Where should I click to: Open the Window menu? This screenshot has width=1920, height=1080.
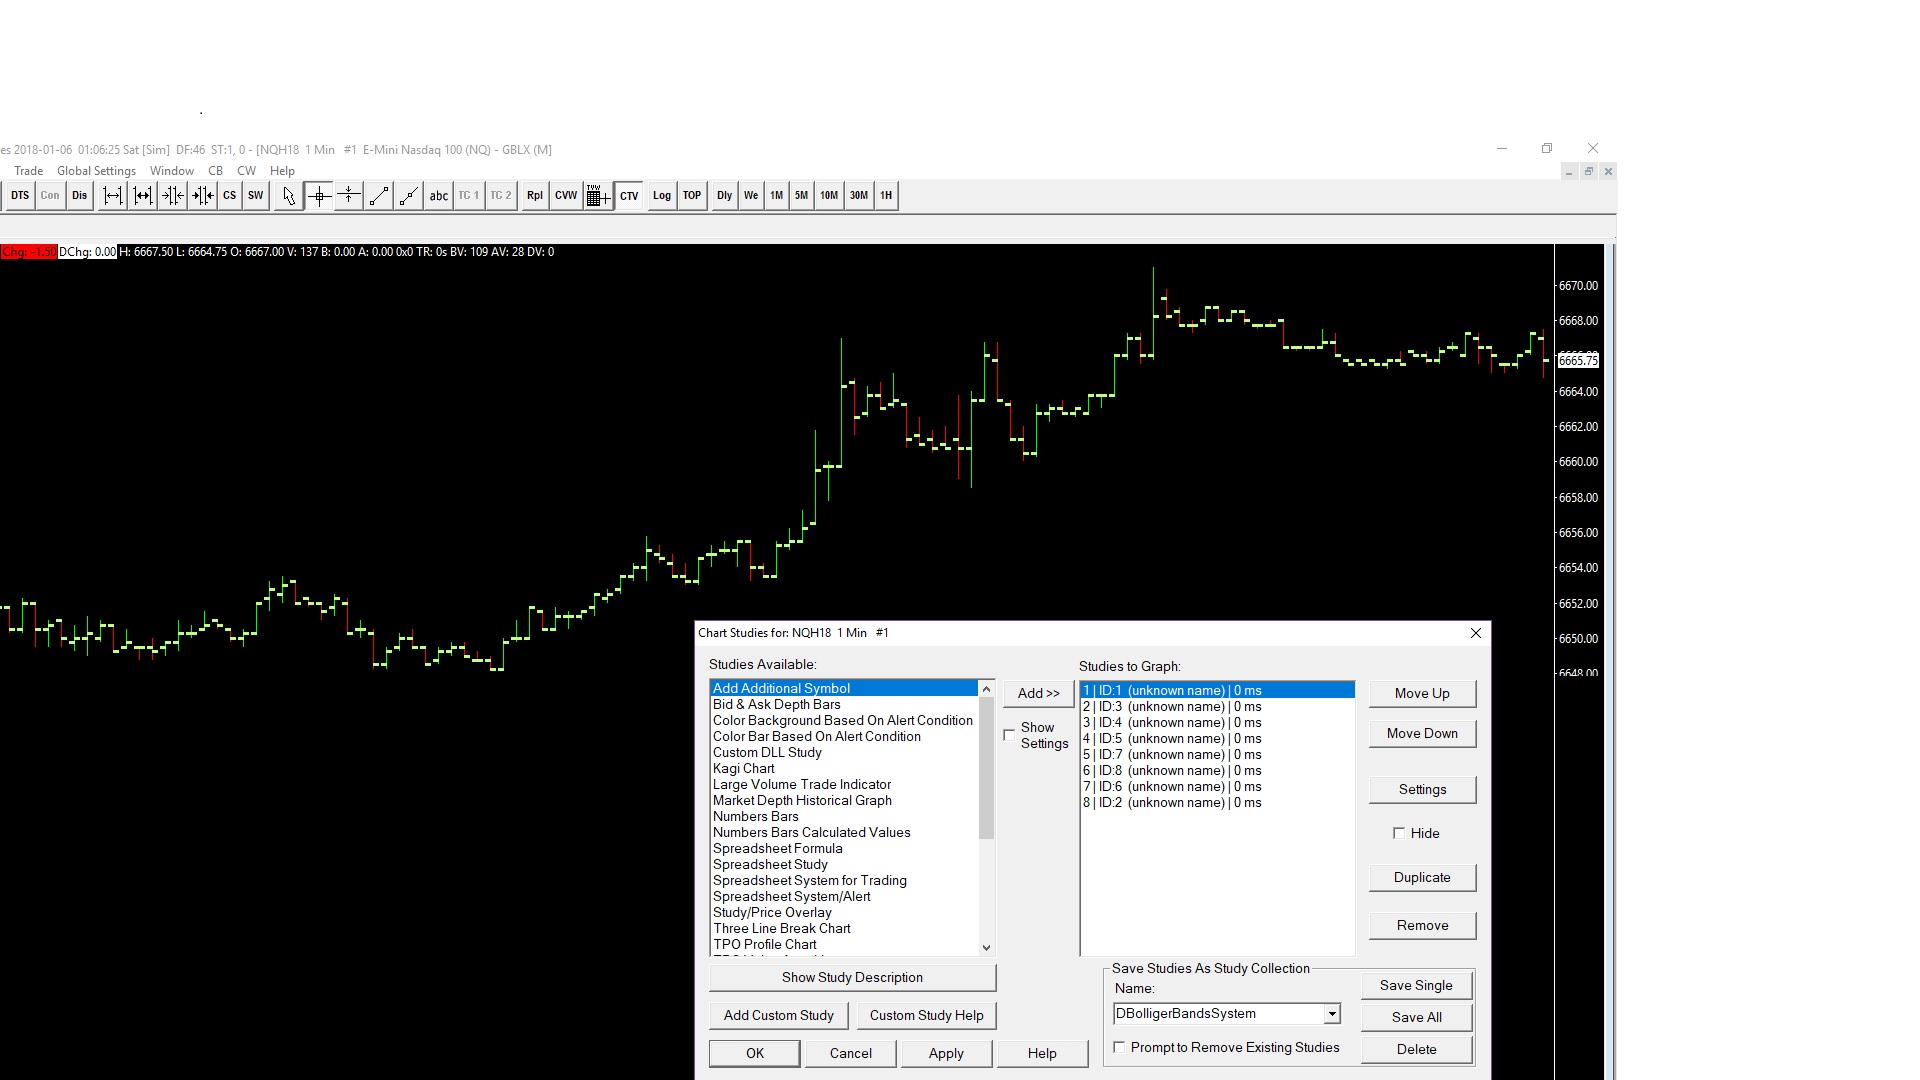[172, 171]
